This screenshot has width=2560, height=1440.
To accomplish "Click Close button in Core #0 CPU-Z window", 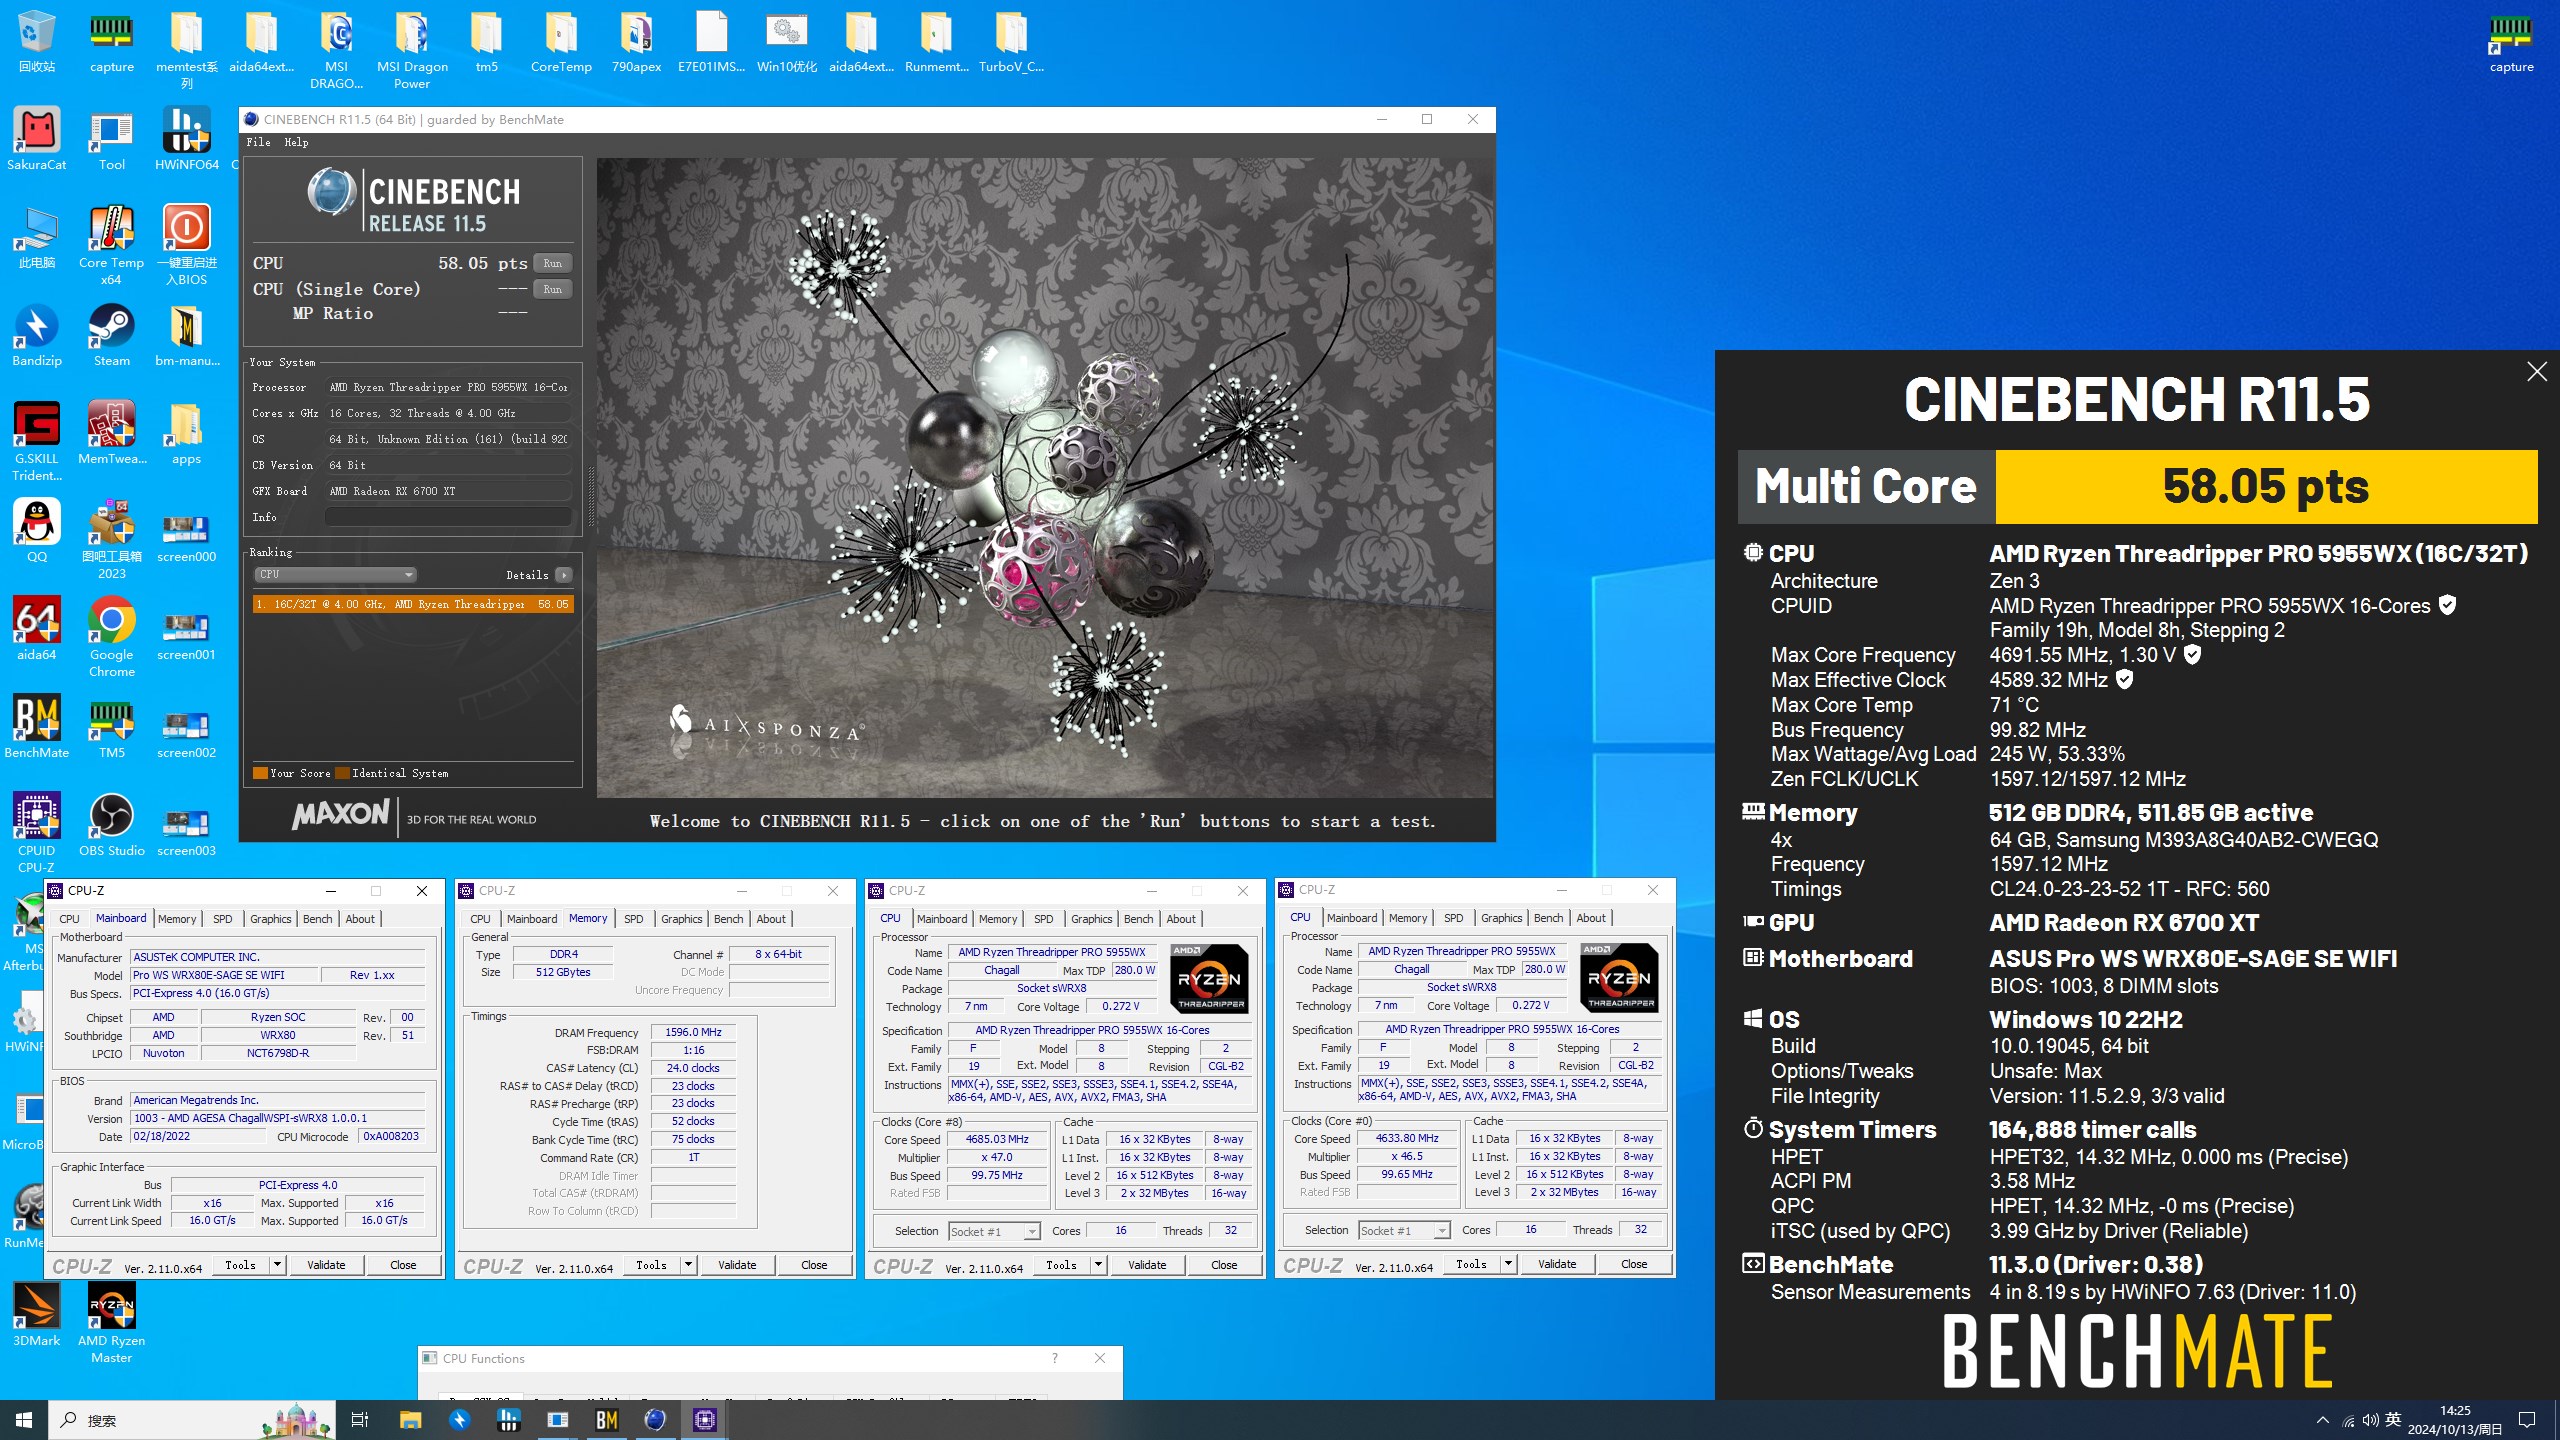I will pyautogui.click(x=1634, y=1264).
